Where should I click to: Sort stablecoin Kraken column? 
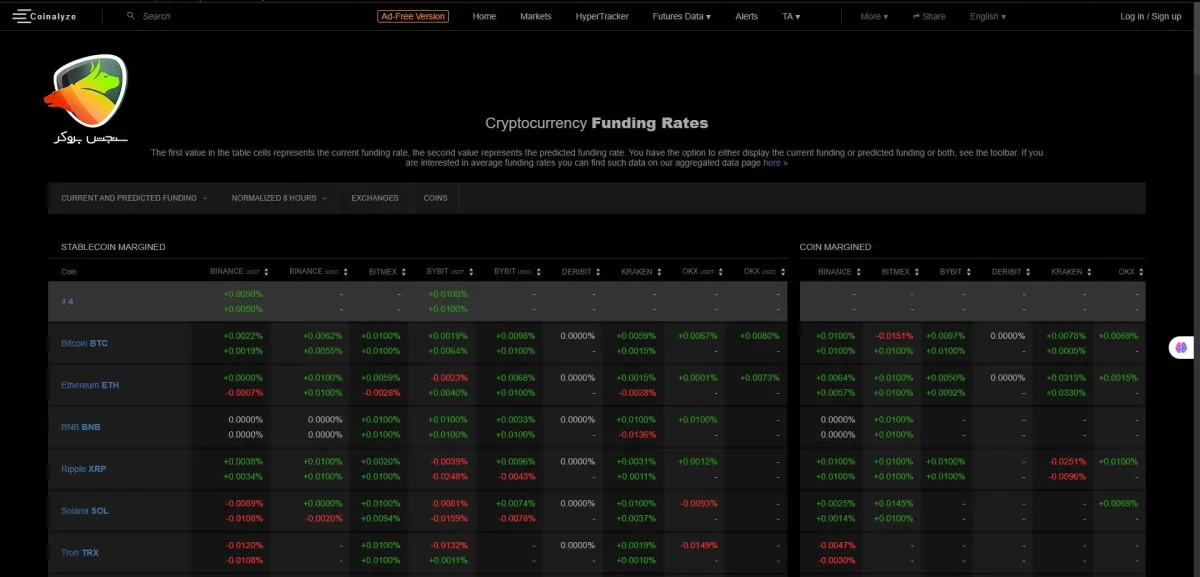coord(641,271)
